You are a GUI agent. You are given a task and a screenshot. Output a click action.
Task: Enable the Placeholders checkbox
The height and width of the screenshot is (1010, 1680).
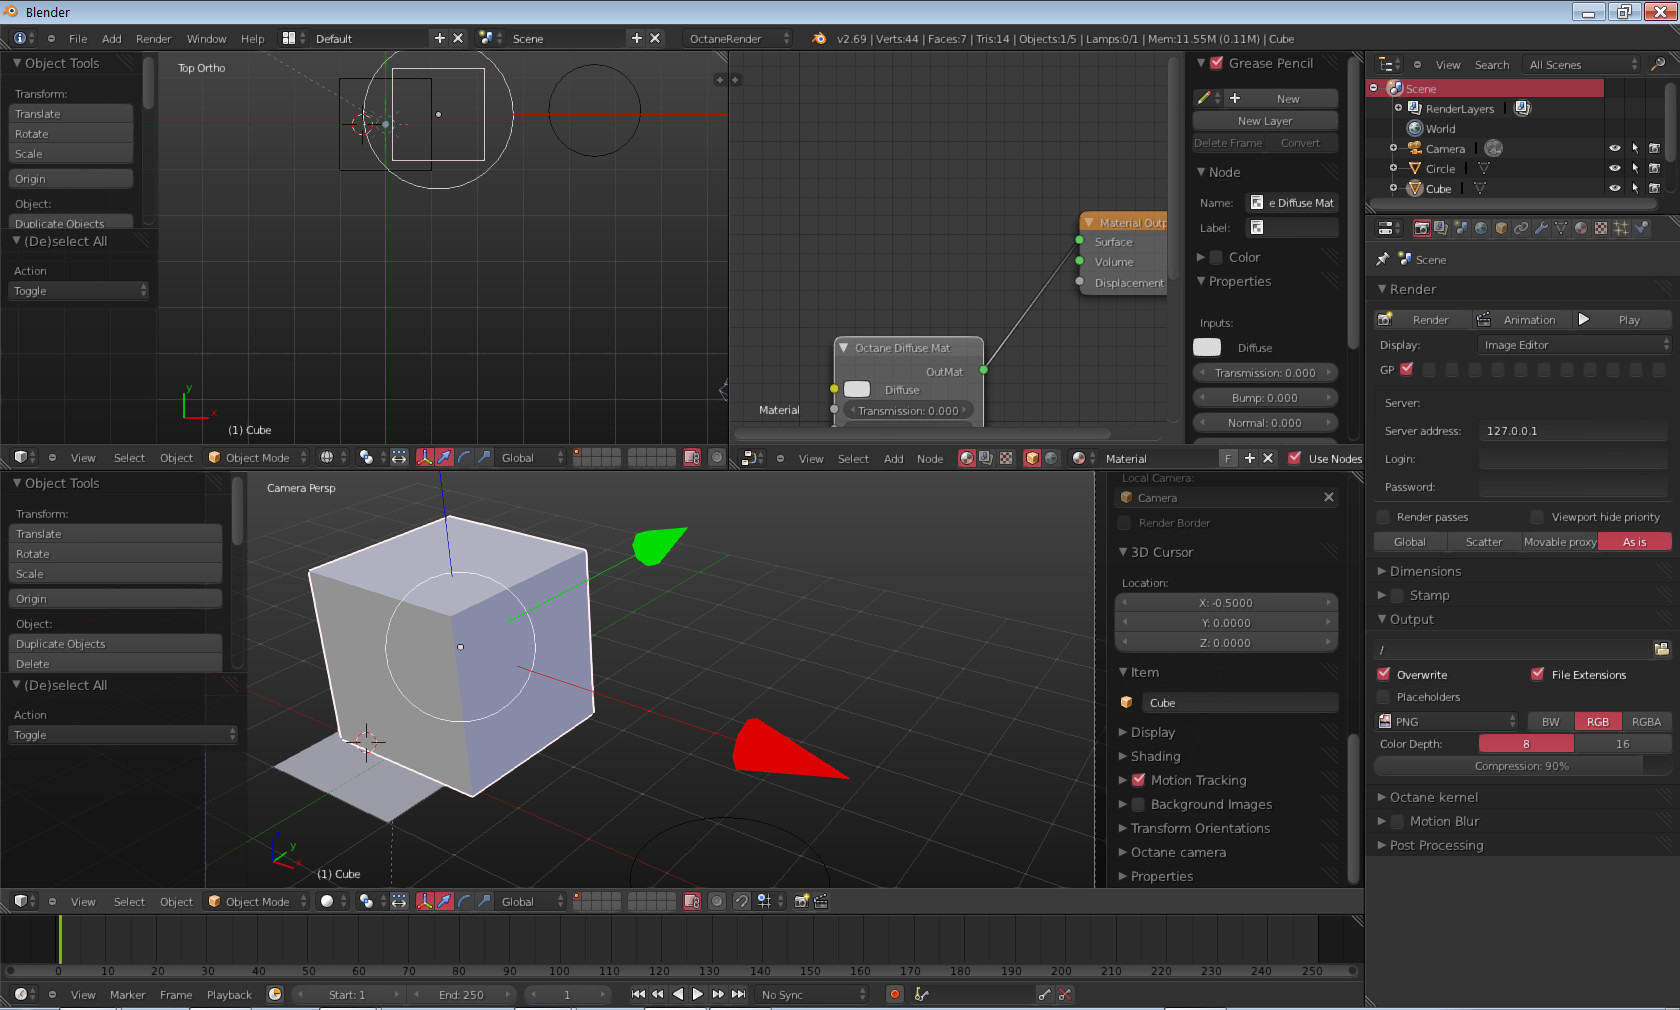[1384, 697]
